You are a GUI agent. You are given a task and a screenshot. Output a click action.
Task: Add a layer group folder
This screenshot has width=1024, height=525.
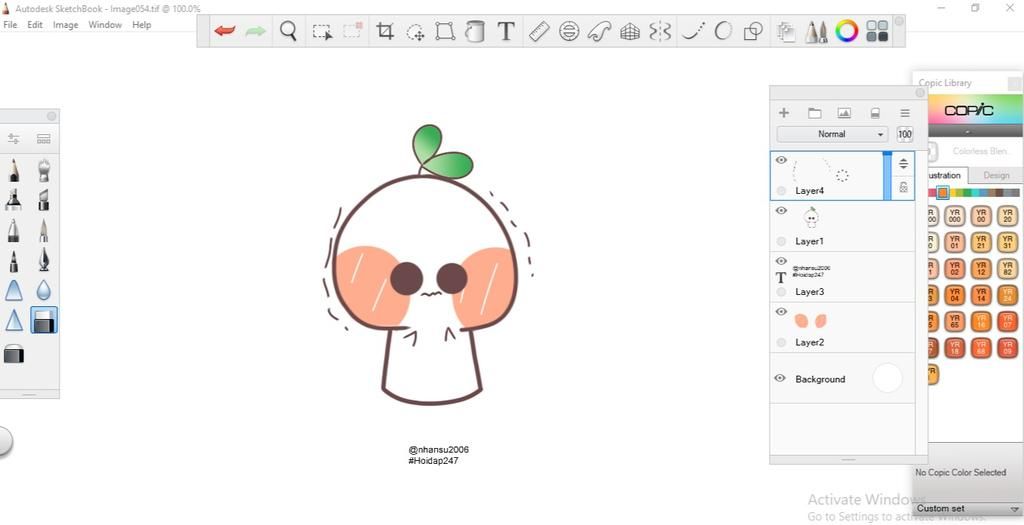(x=814, y=113)
